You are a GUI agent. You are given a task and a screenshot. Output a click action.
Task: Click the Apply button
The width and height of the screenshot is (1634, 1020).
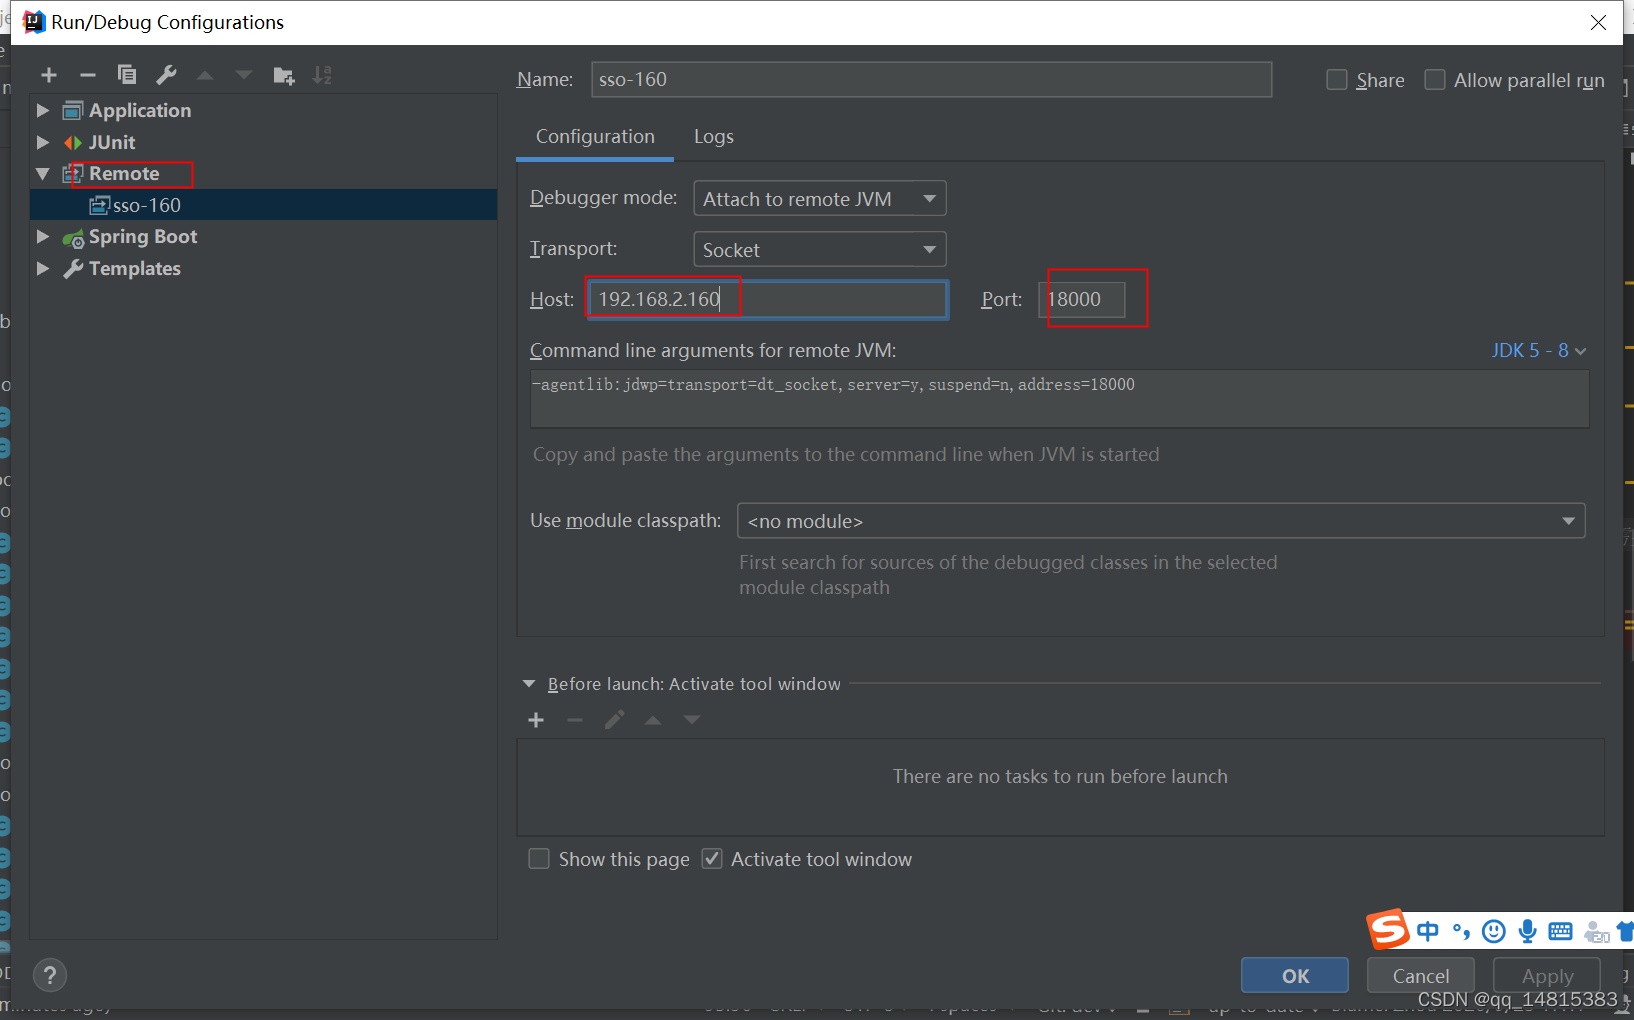pos(1547,976)
